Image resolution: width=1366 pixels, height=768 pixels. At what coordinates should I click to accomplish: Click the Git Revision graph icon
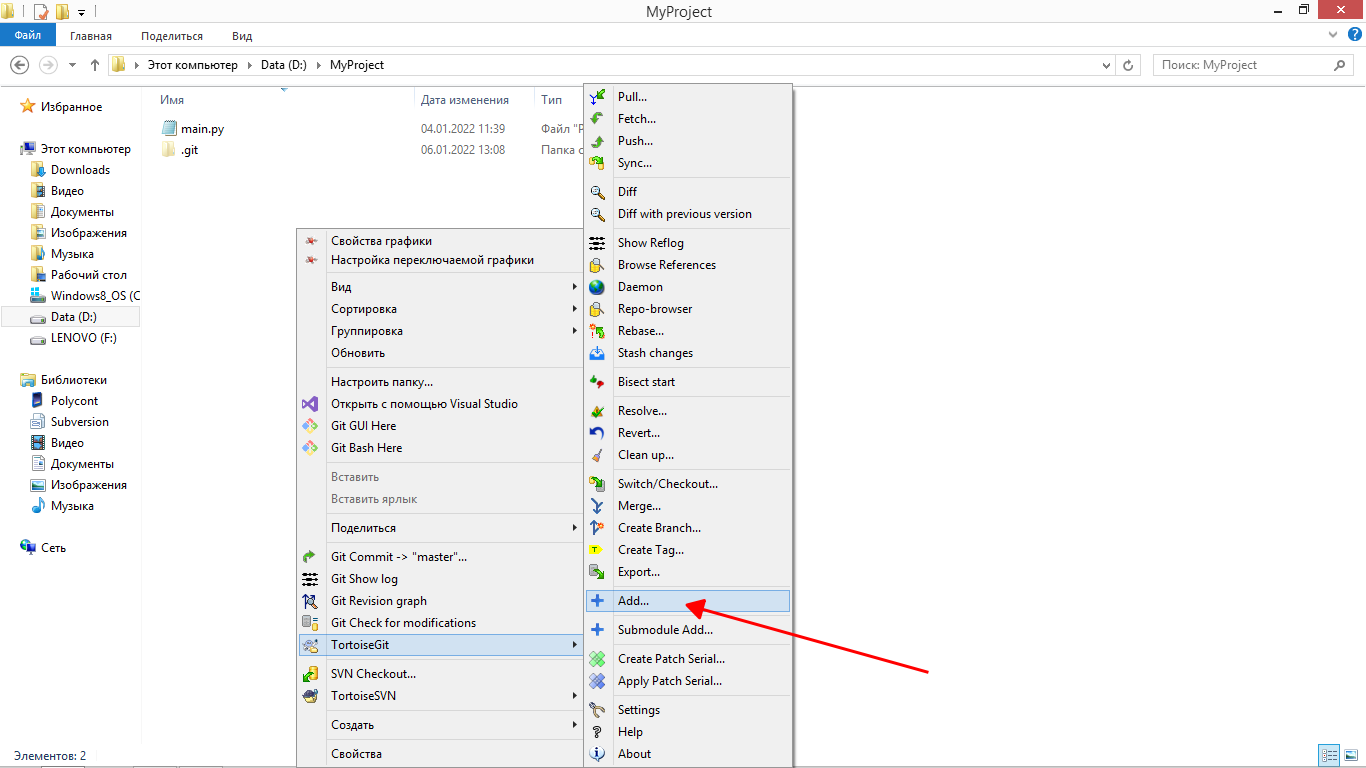(x=310, y=601)
